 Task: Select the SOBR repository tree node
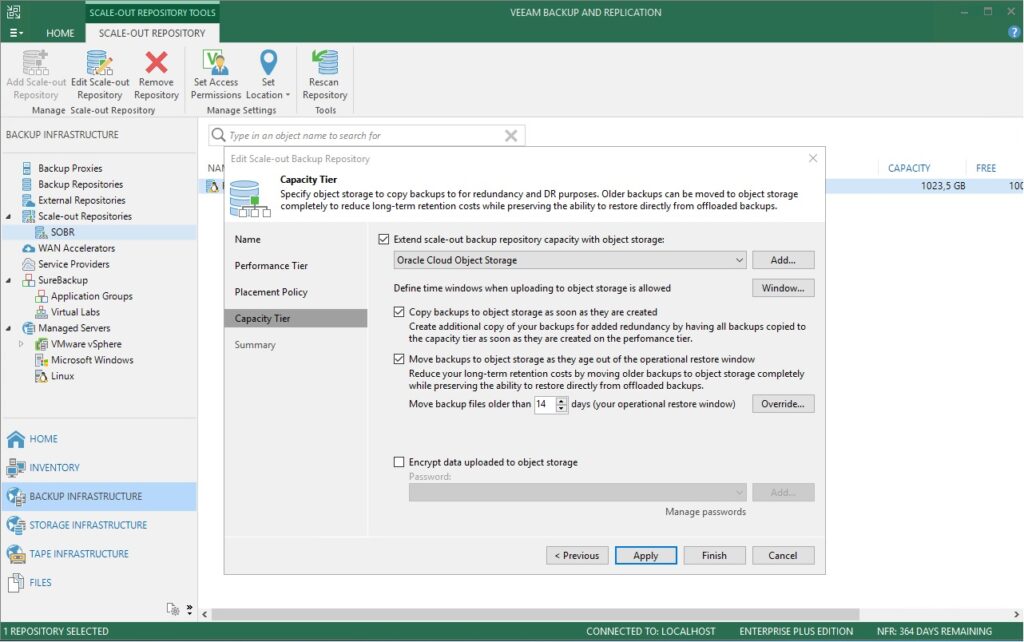(x=63, y=232)
